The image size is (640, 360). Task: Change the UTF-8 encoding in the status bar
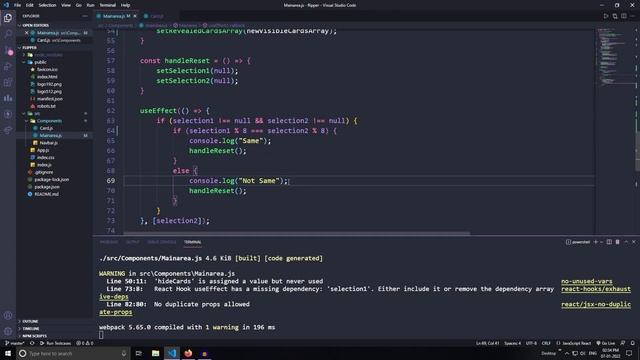point(531,343)
